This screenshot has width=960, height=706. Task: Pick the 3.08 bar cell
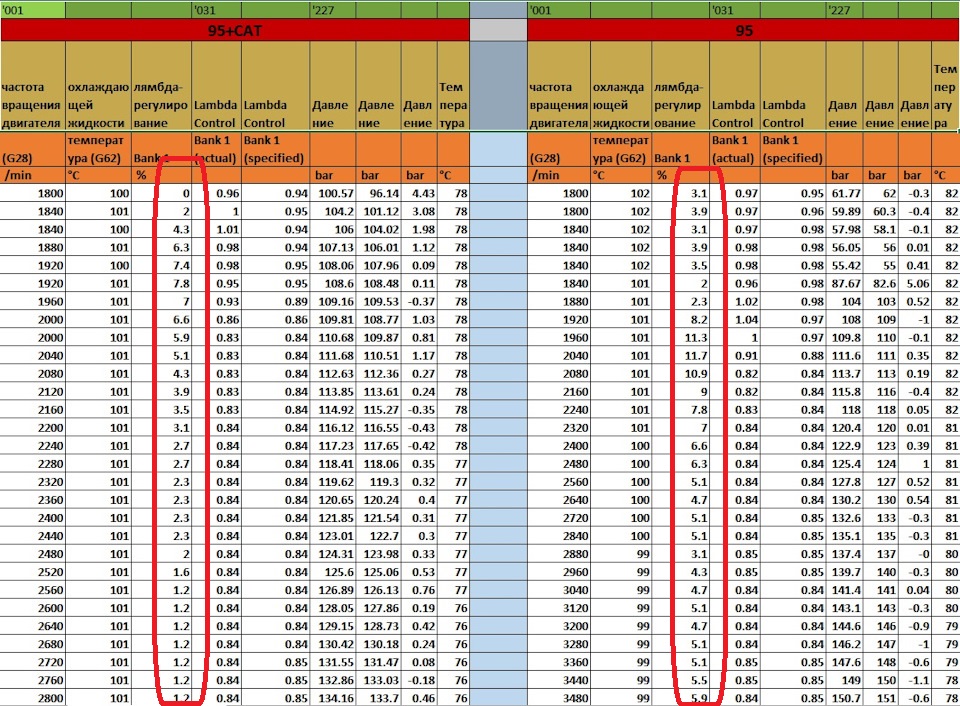[x=419, y=211]
